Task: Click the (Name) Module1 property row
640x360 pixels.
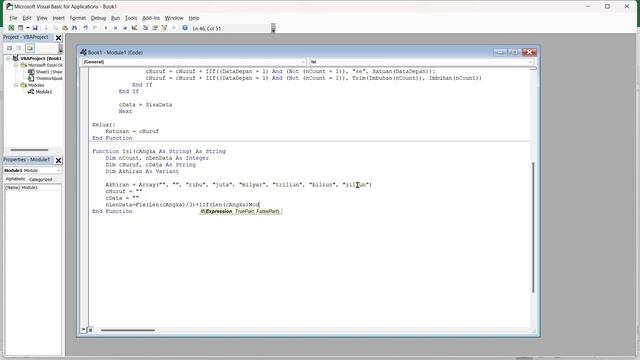Action: pos(33,188)
